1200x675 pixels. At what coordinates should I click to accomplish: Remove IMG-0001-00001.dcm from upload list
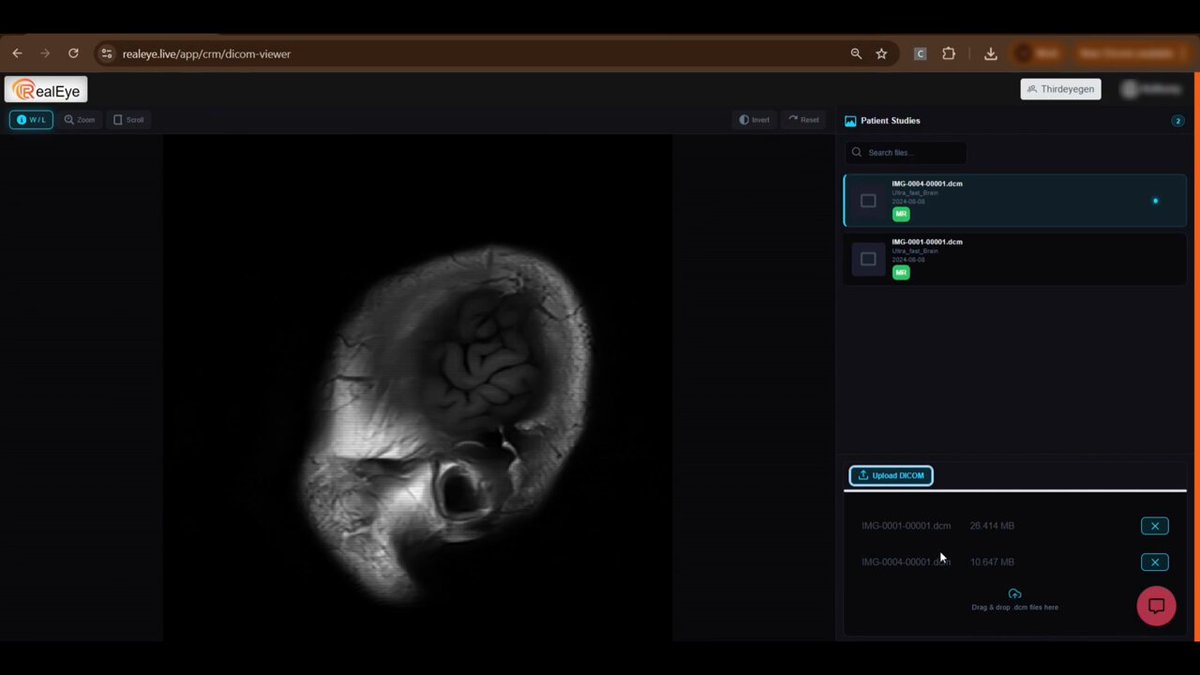tap(1154, 526)
